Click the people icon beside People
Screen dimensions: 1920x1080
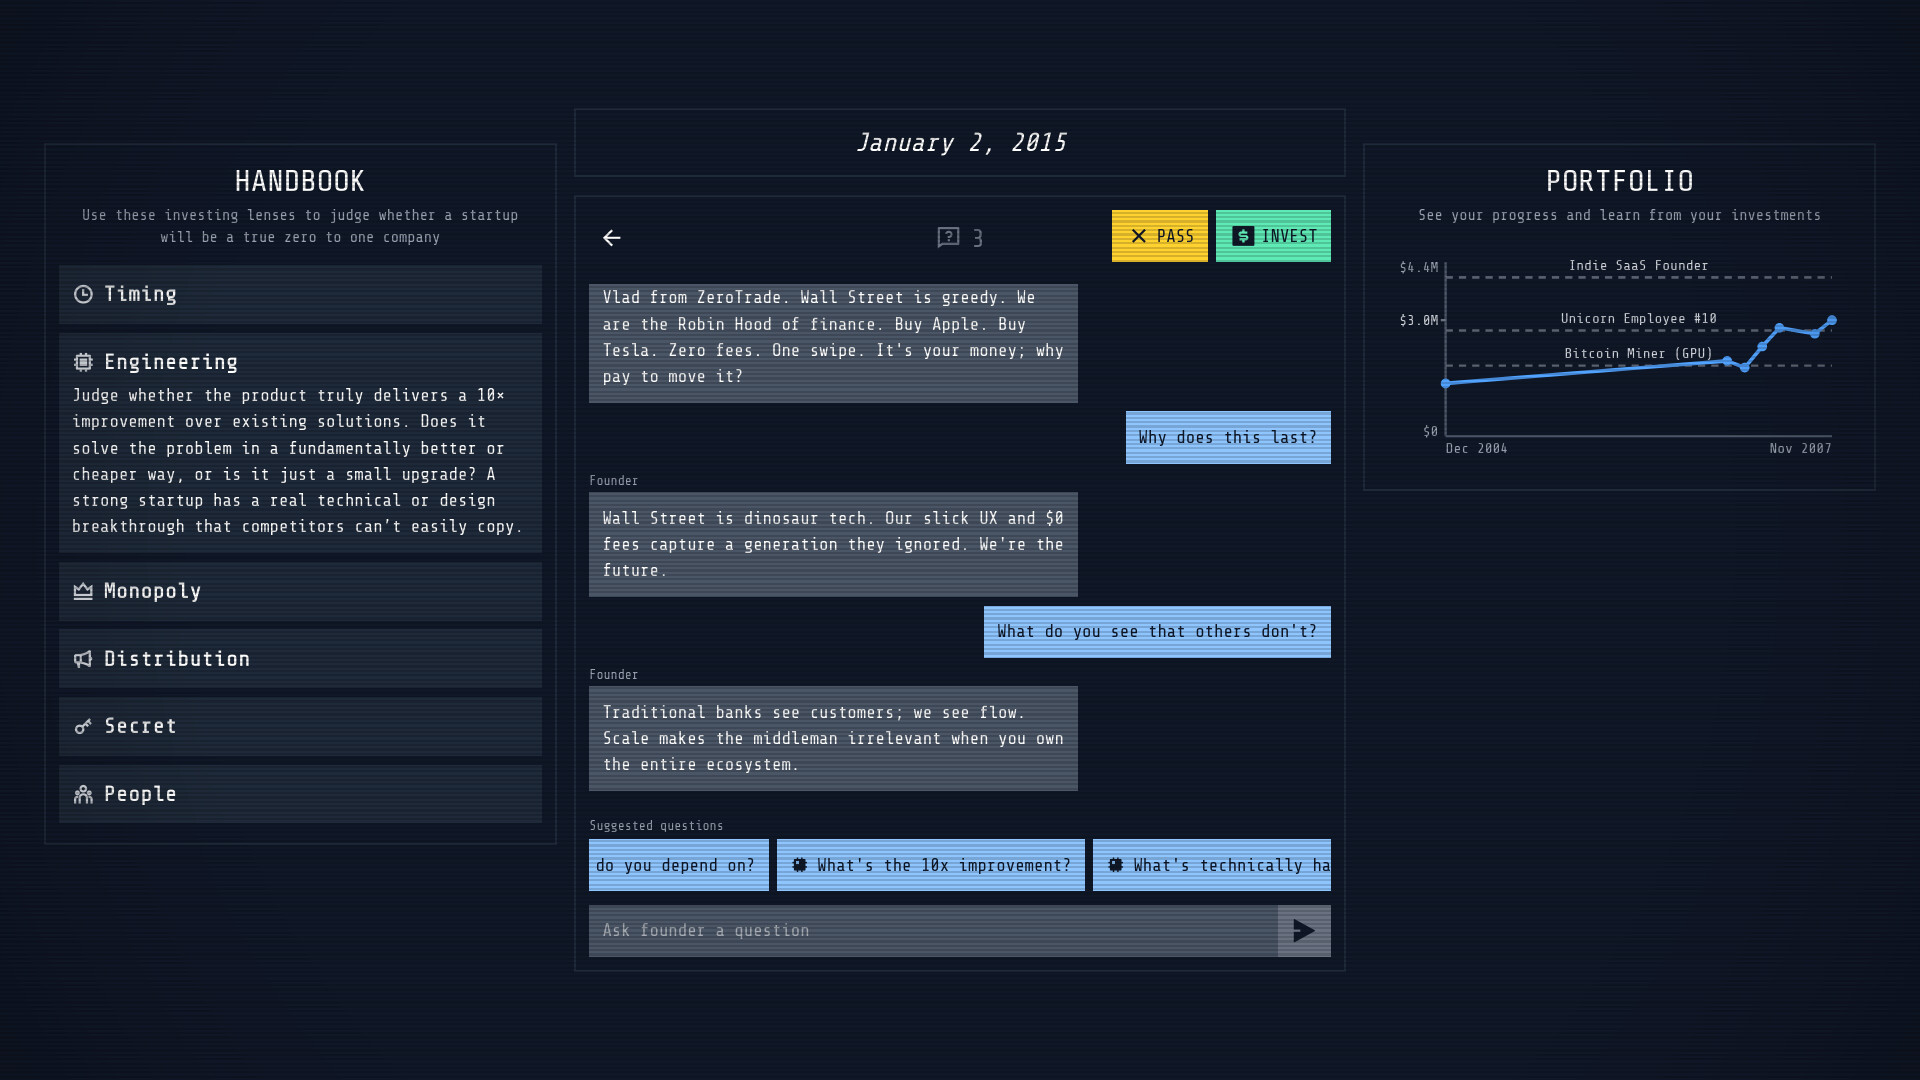[84, 794]
